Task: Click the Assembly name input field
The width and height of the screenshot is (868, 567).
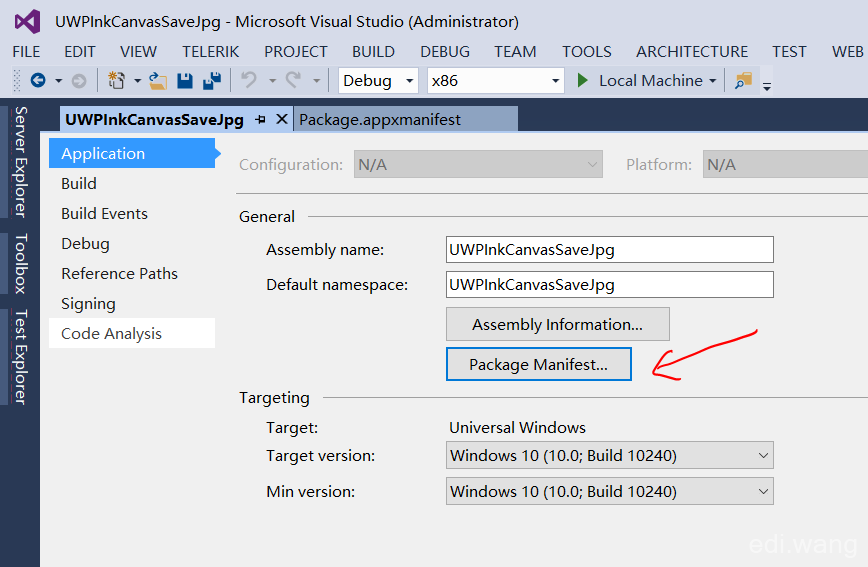Action: tap(609, 250)
